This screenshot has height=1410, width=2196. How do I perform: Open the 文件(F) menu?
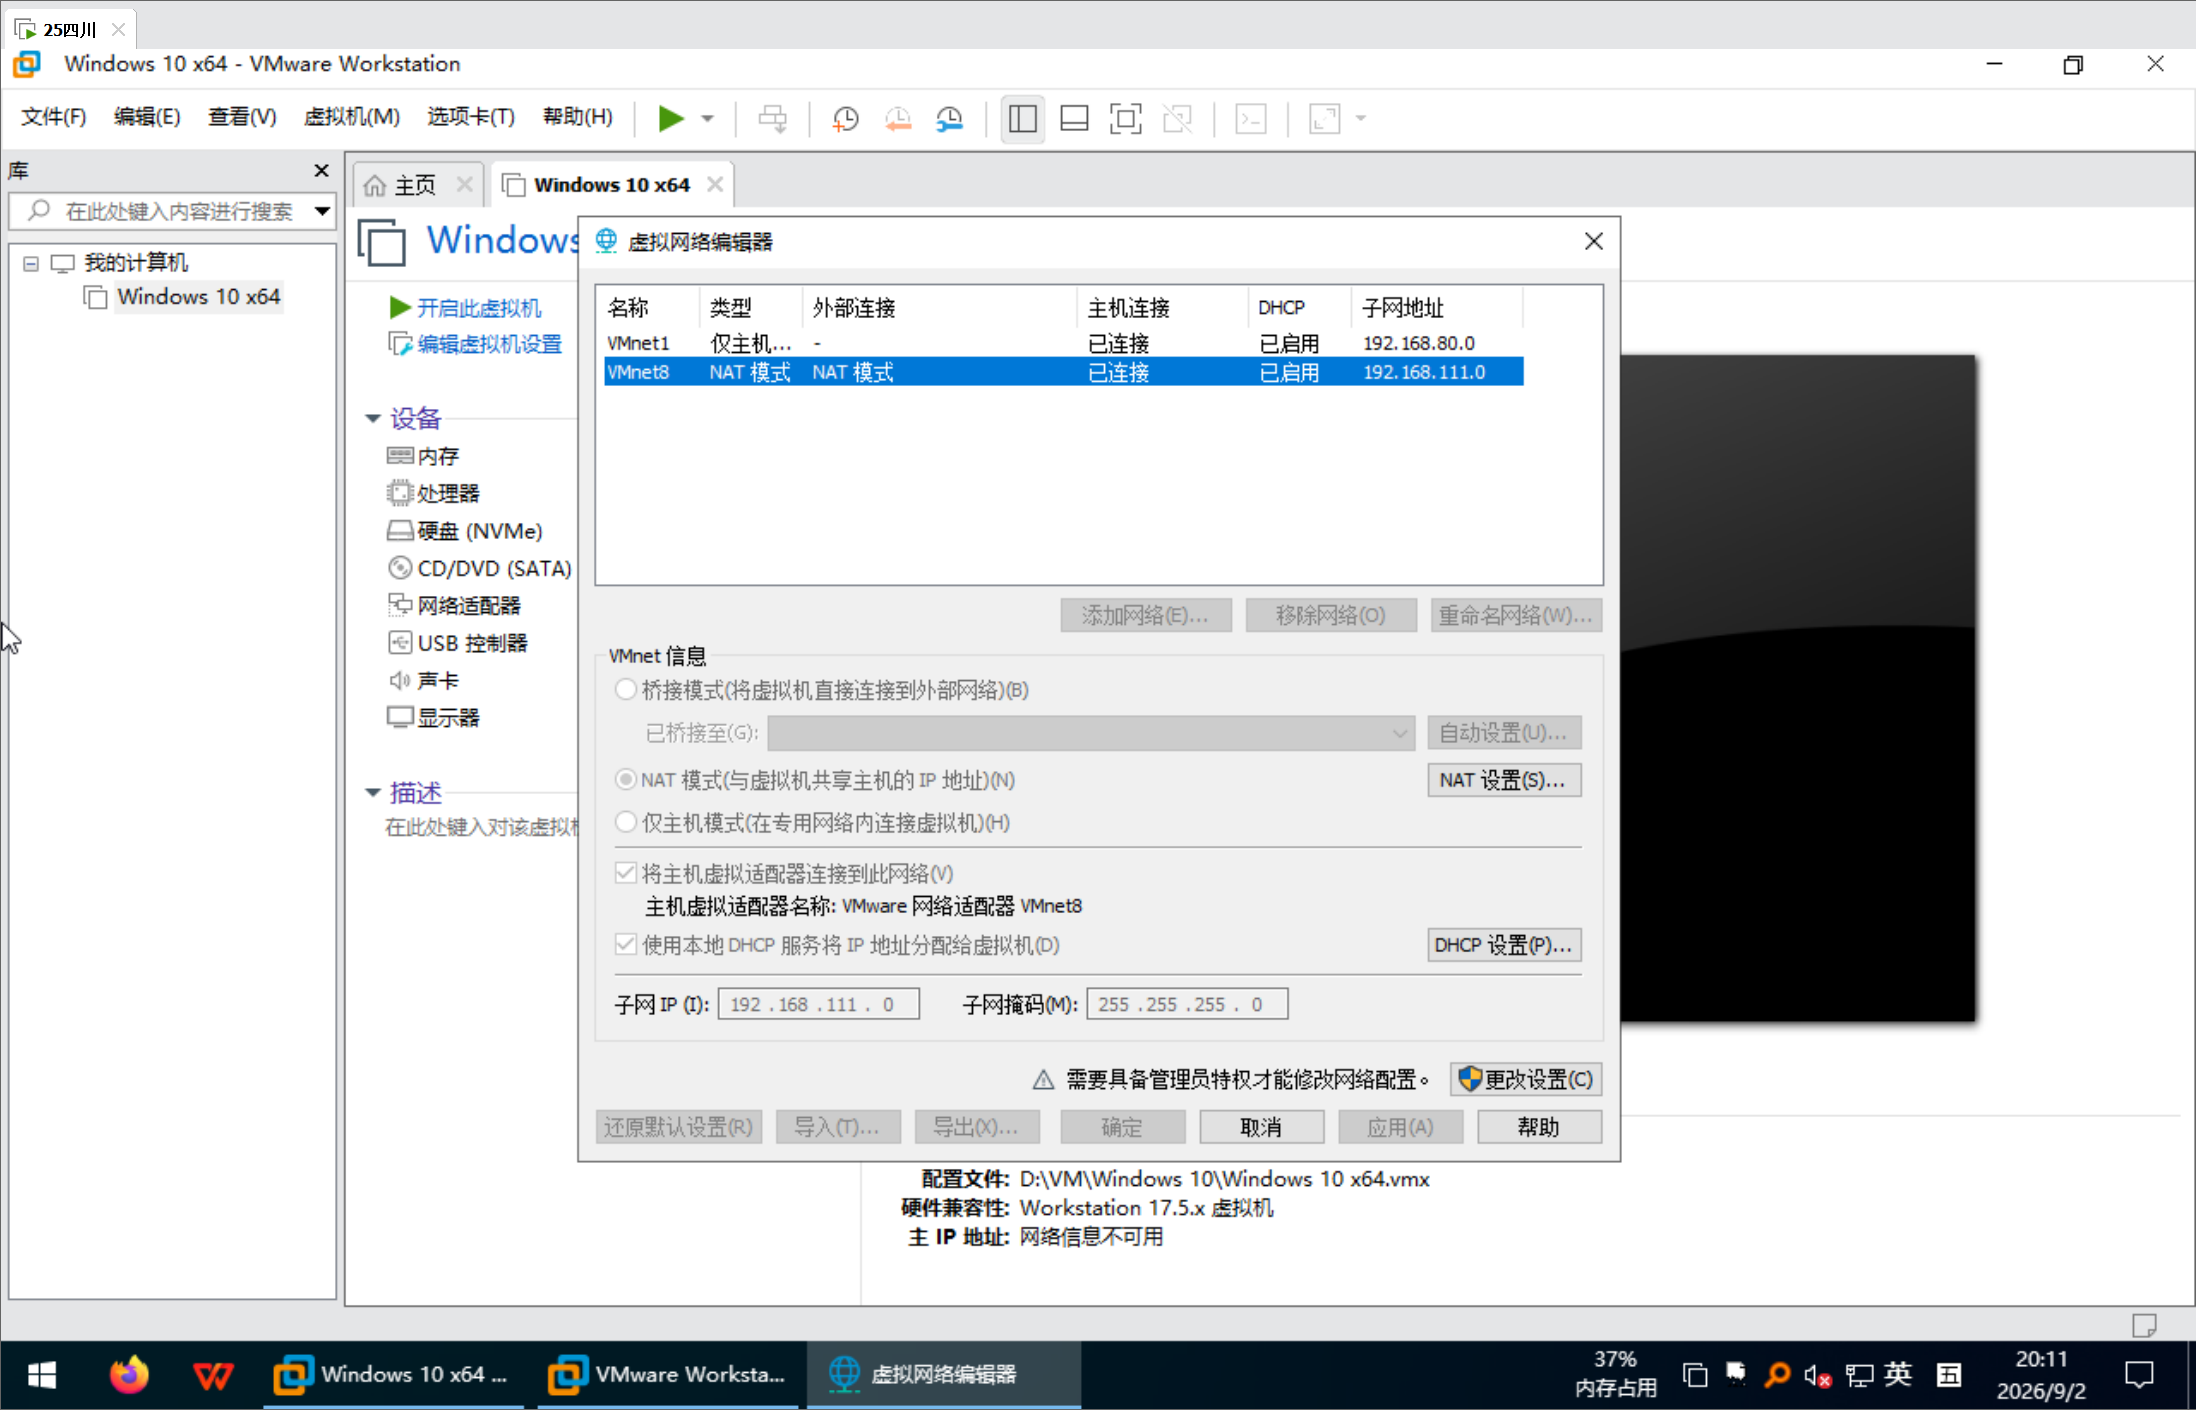54,117
